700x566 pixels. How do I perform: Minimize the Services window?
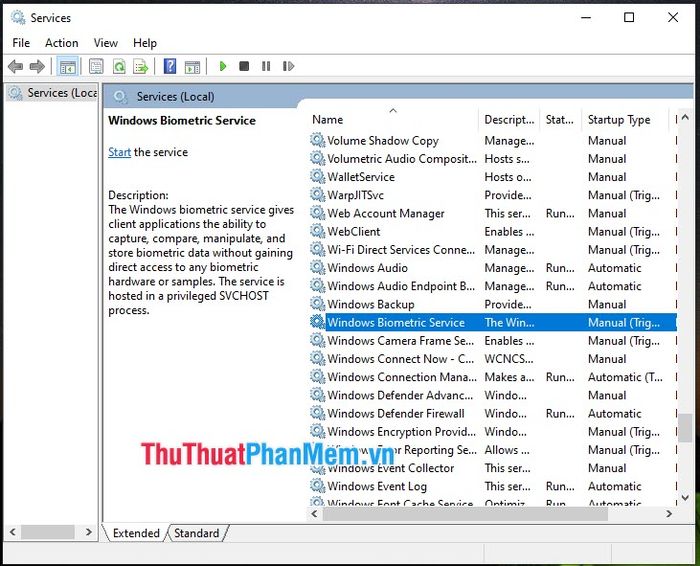[x=586, y=17]
